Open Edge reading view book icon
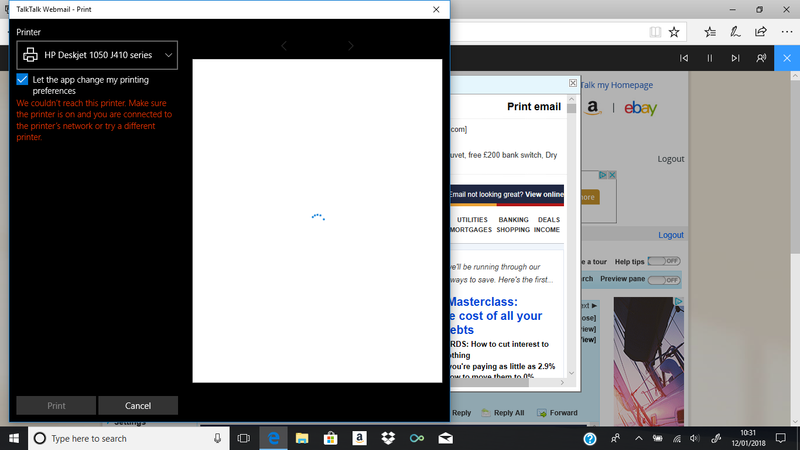 655,31
